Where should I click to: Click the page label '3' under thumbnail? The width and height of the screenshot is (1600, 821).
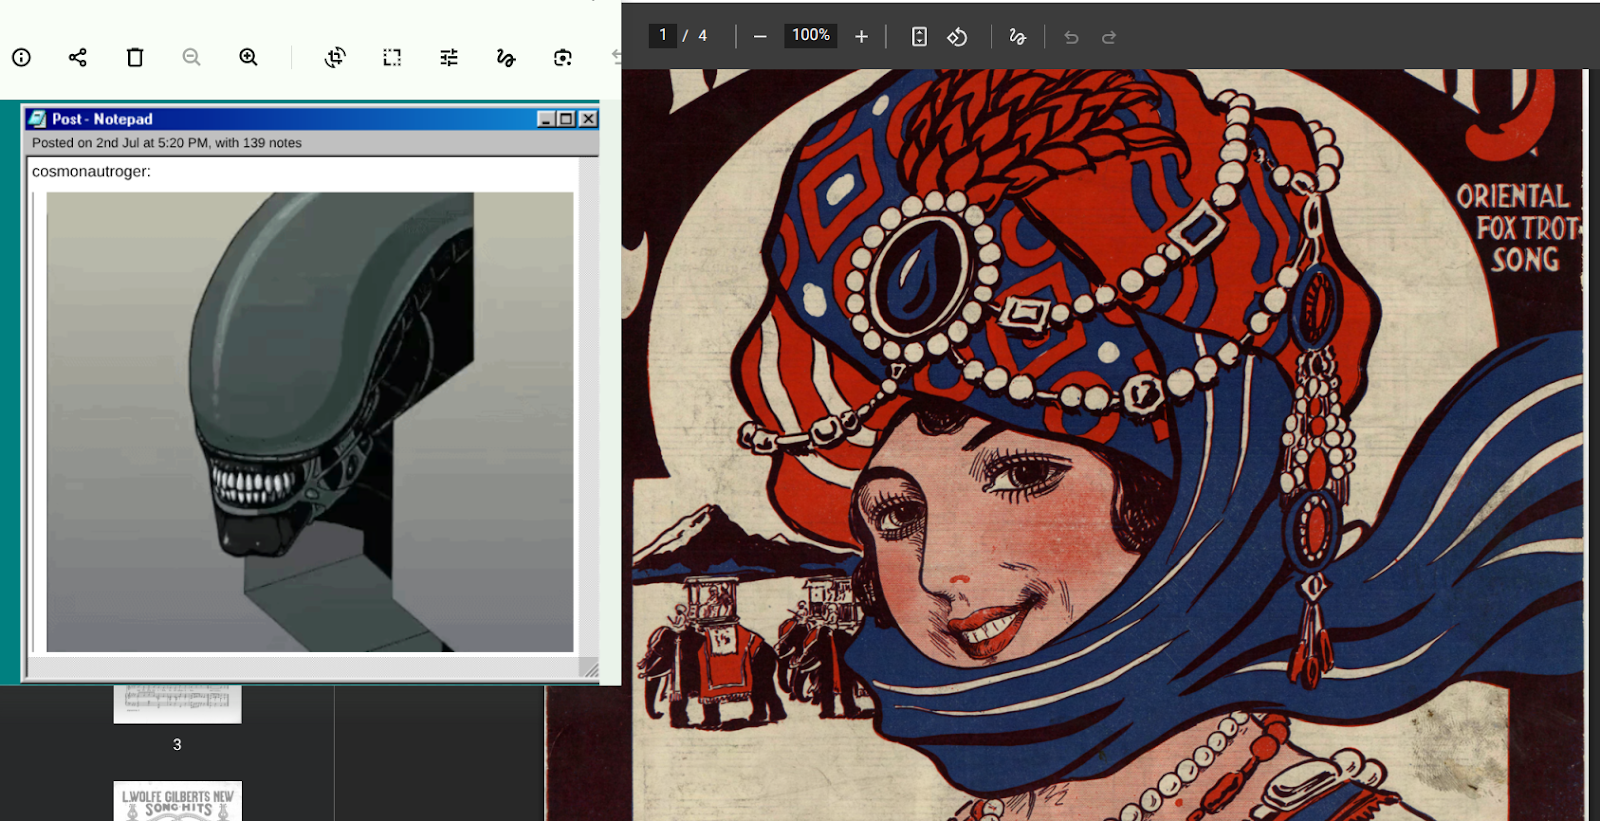pos(177,744)
